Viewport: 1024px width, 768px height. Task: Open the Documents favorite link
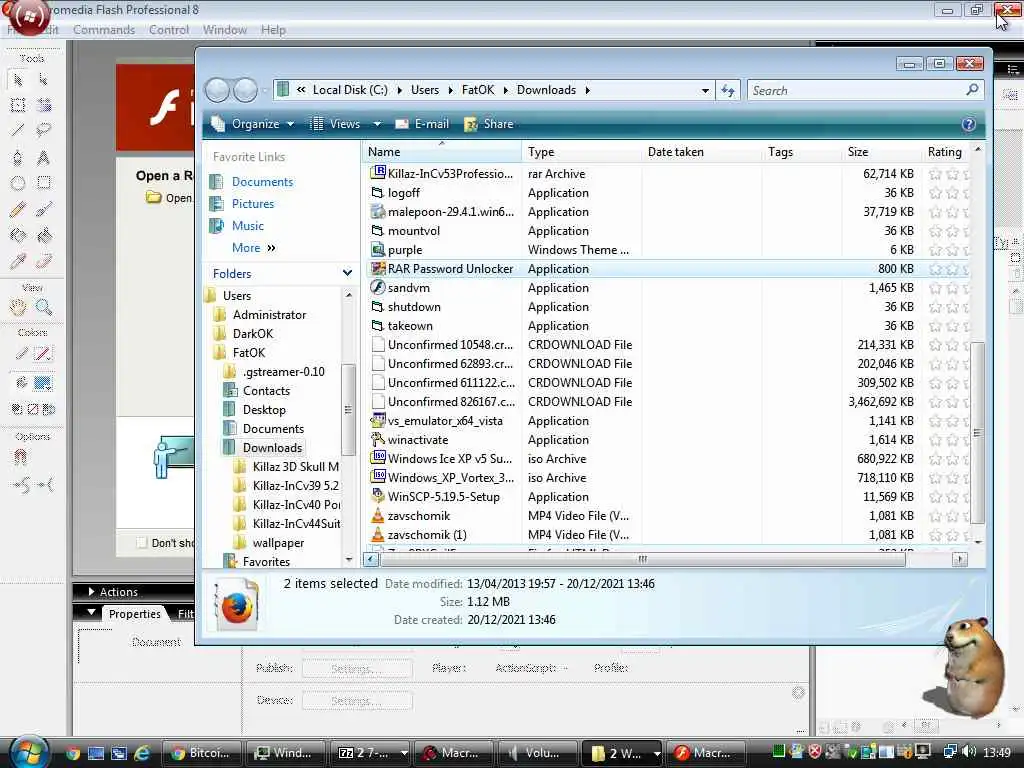[262, 182]
